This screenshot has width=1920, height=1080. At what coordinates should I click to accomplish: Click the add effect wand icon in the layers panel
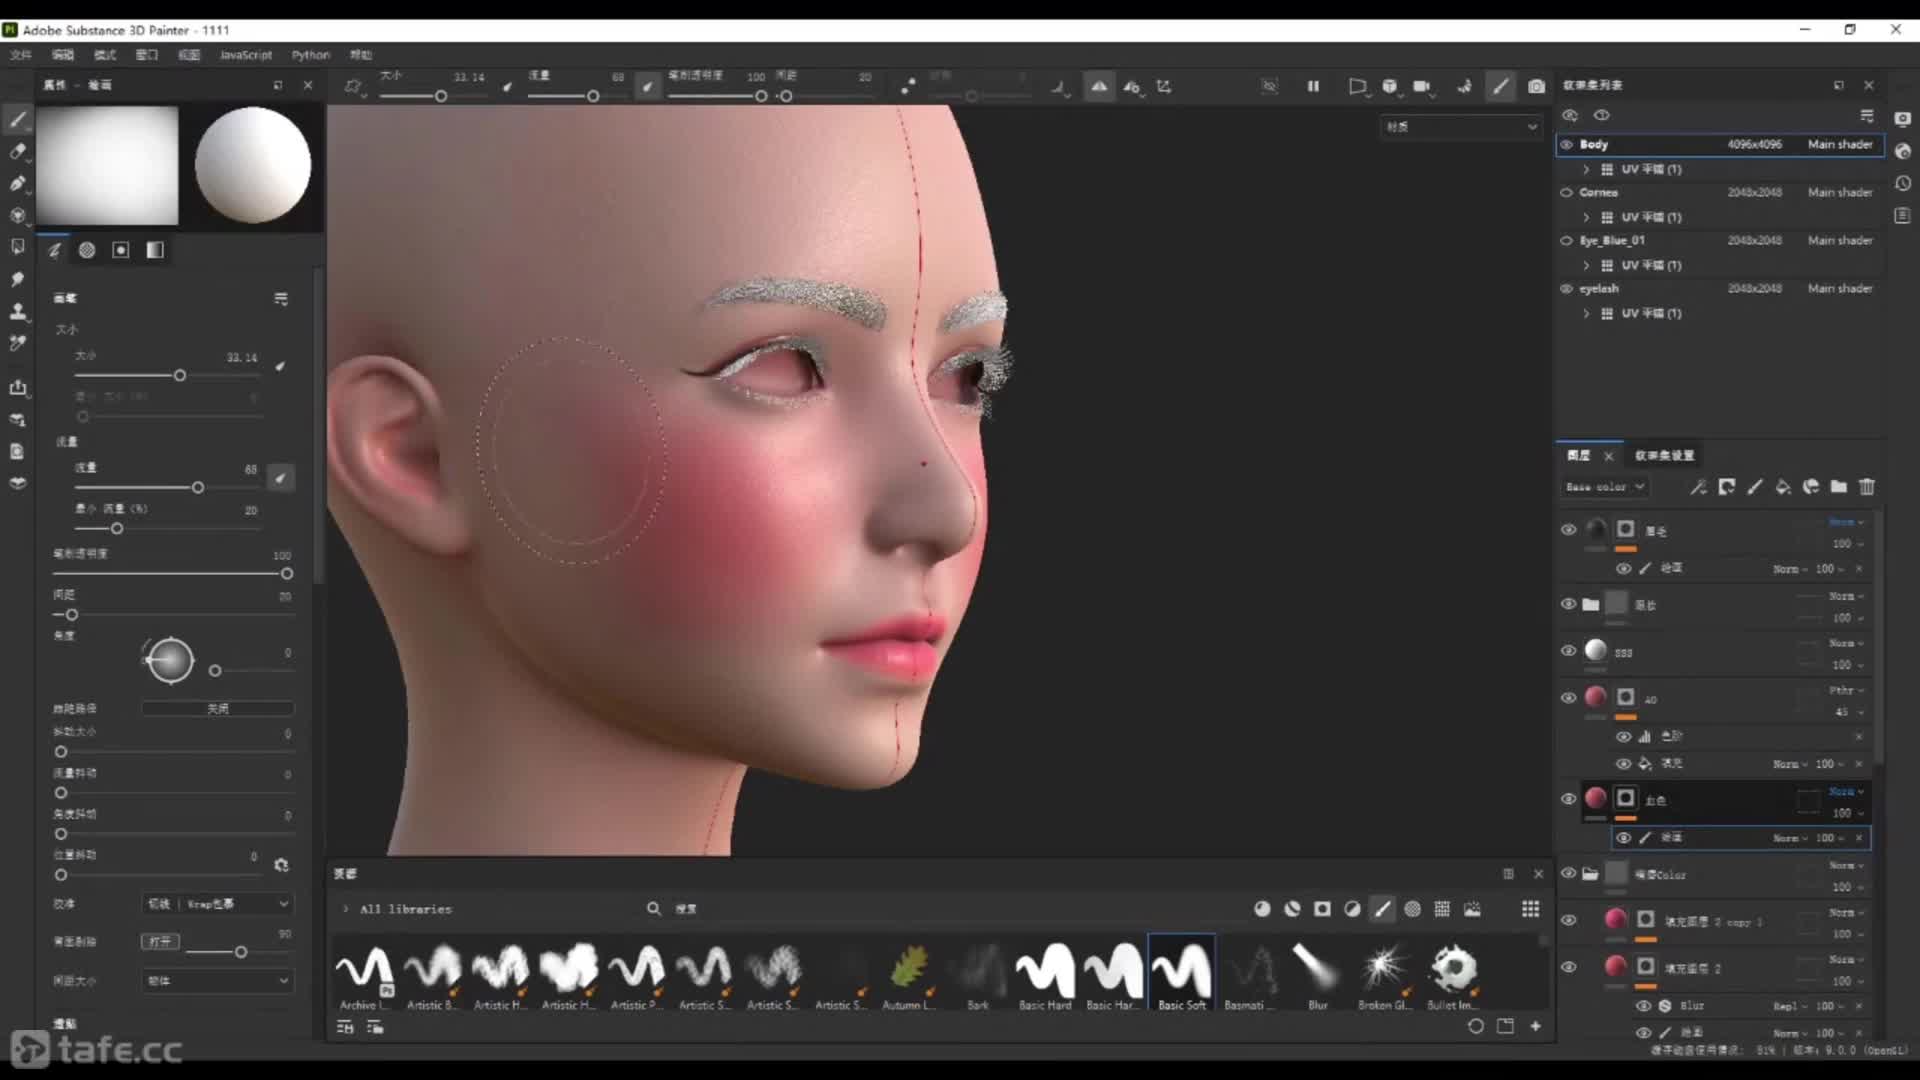(x=1699, y=487)
